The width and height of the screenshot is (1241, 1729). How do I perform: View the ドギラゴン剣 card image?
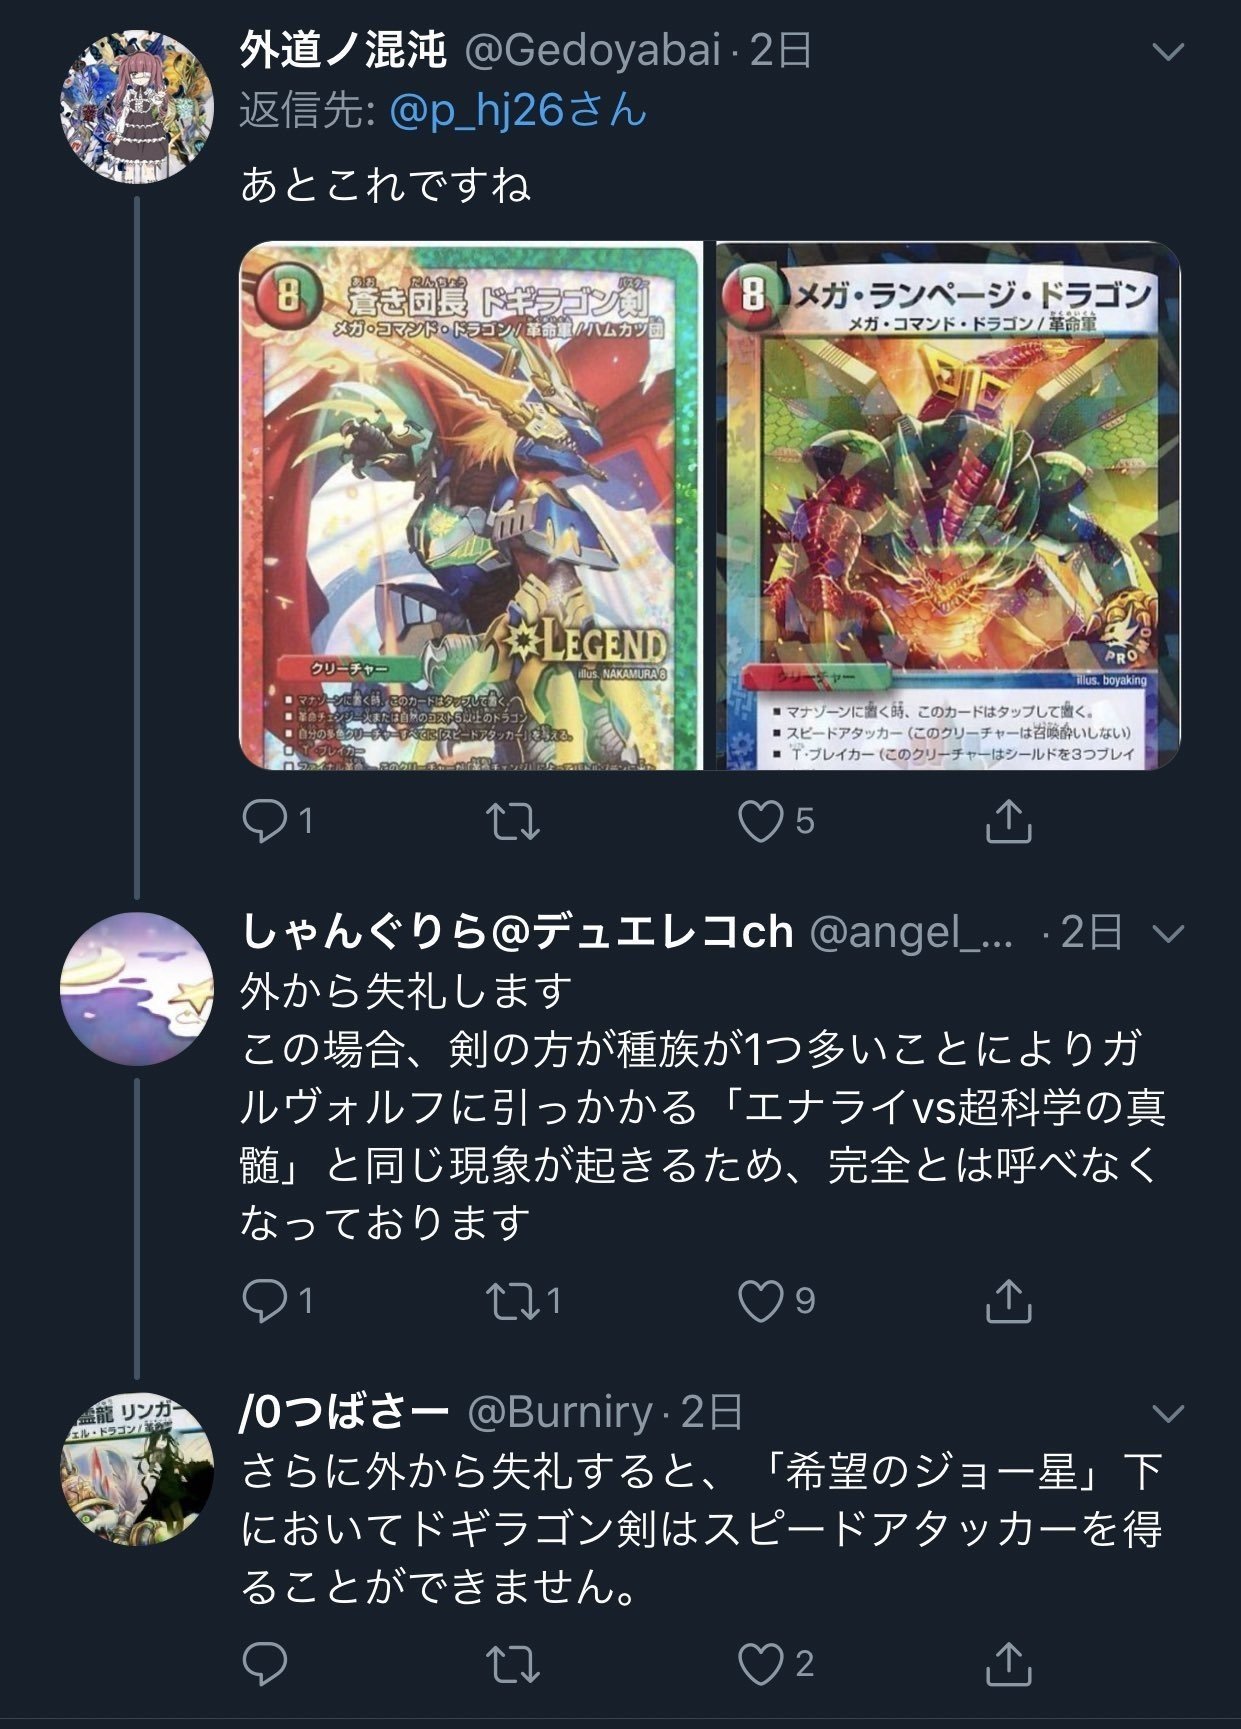tap(471, 506)
